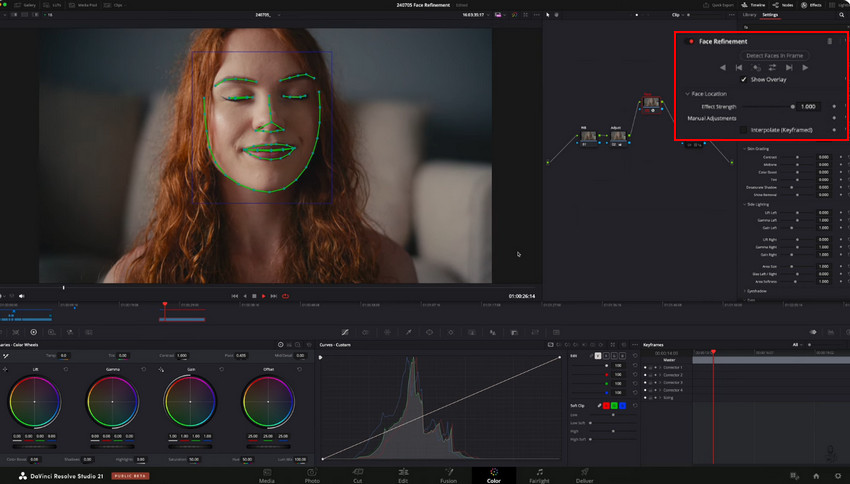This screenshot has height=484, width=850.
Task: Switch to the Library tab
Action: click(x=749, y=15)
